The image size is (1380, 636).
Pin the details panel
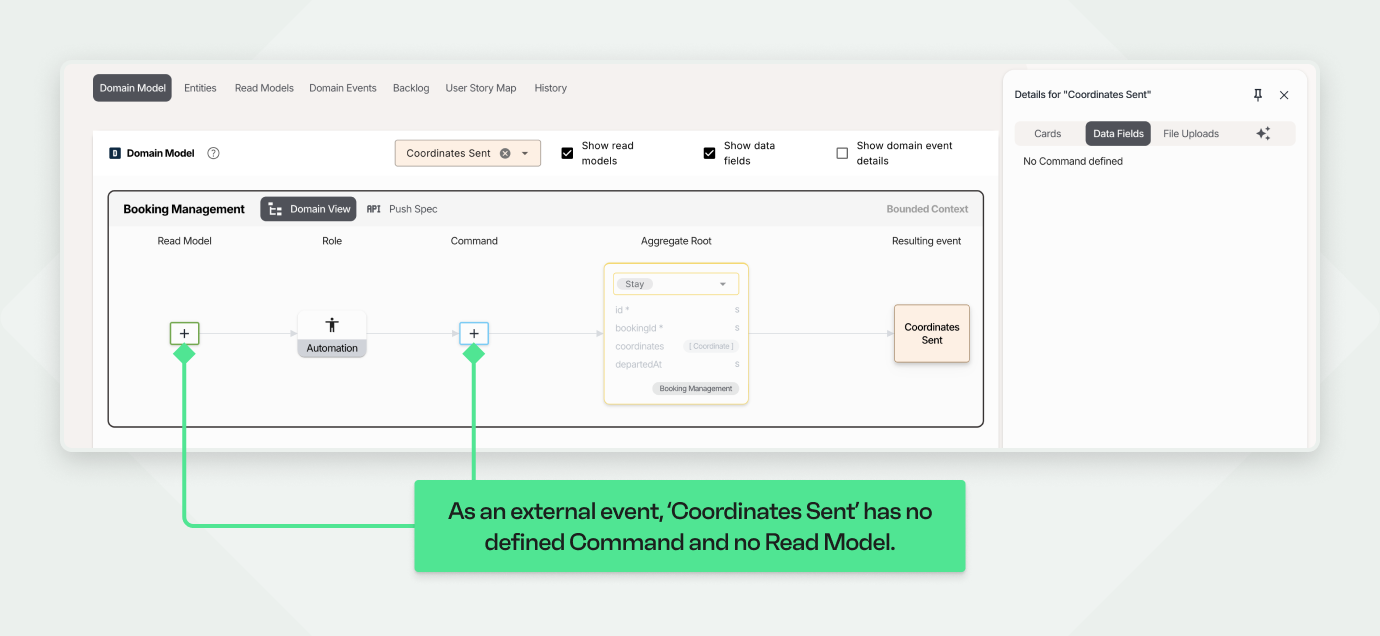1258,95
